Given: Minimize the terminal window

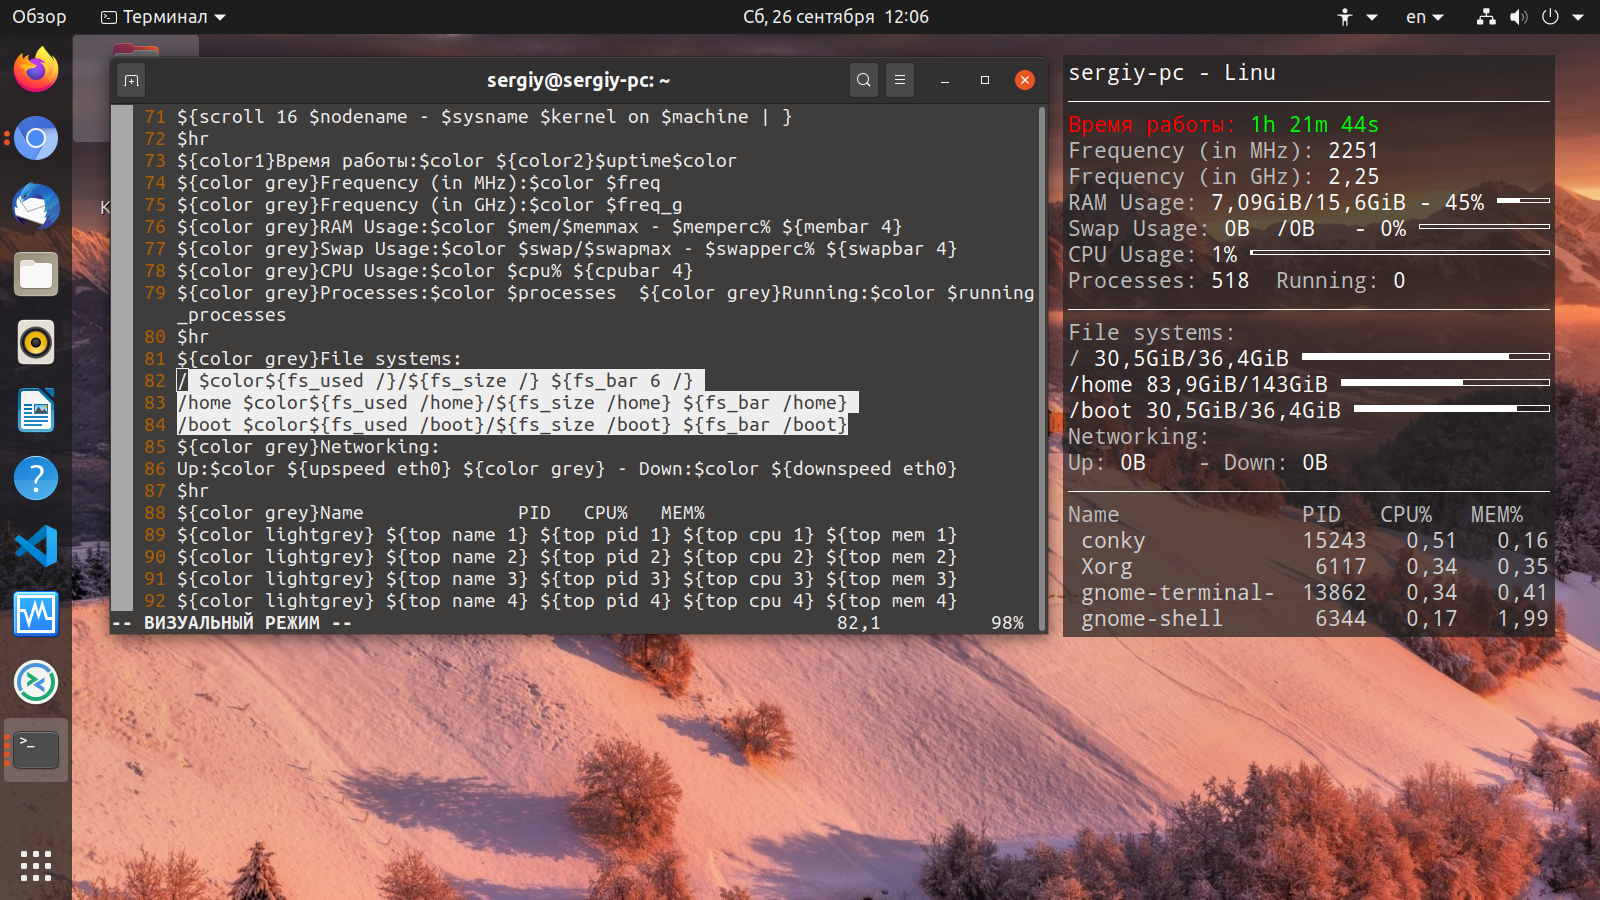Looking at the screenshot, I should point(944,80).
